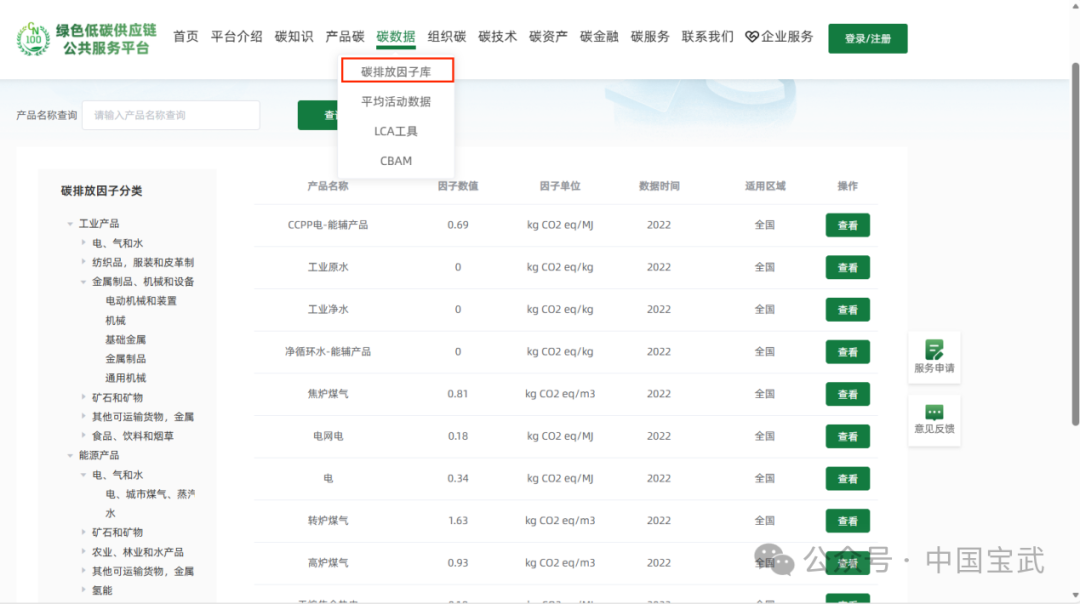Open the 碳金融 nav item
The width and height of the screenshot is (1080, 604).
pos(599,37)
